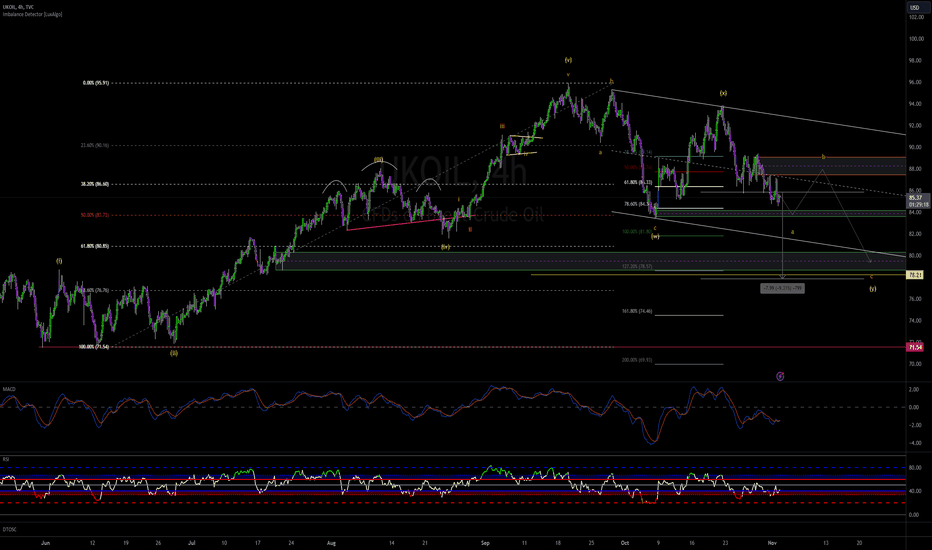Click the Oct date on time axis
This screenshot has width=932, height=550.
click(624, 543)
